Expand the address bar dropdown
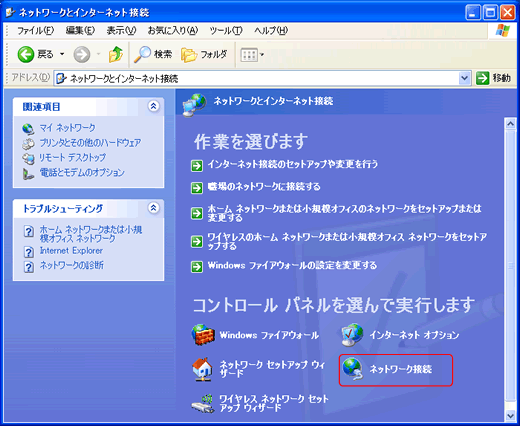The image size is (520, 426). (x=464, y=78)
